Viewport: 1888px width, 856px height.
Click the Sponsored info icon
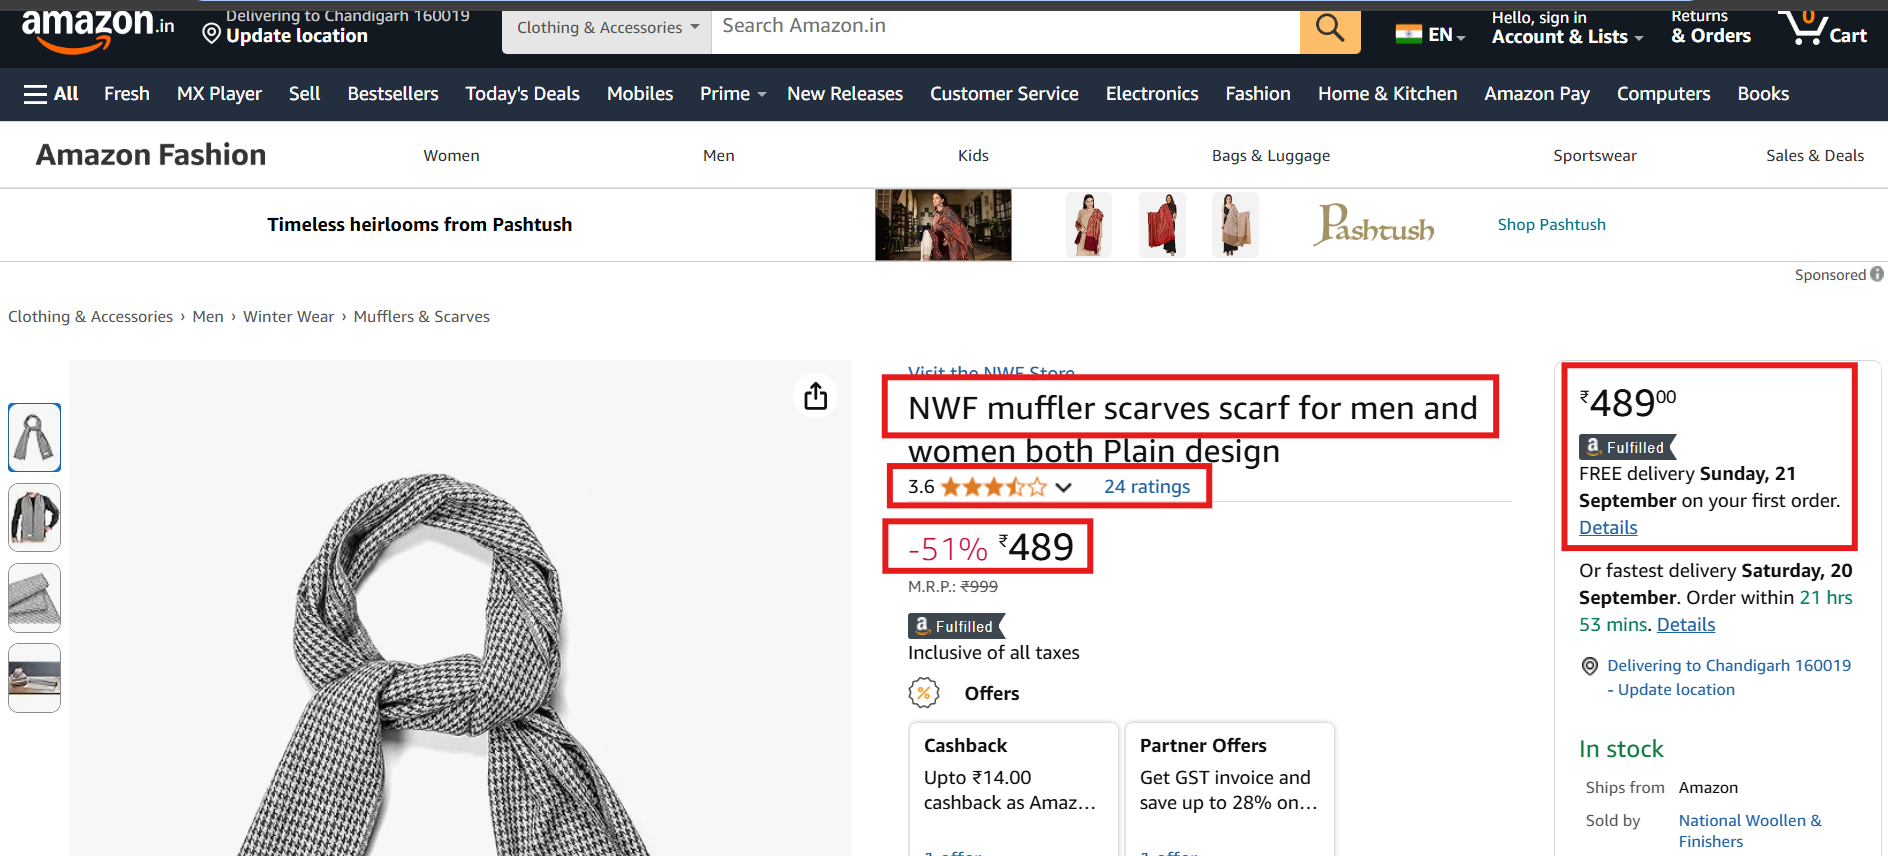point(1877,274)
